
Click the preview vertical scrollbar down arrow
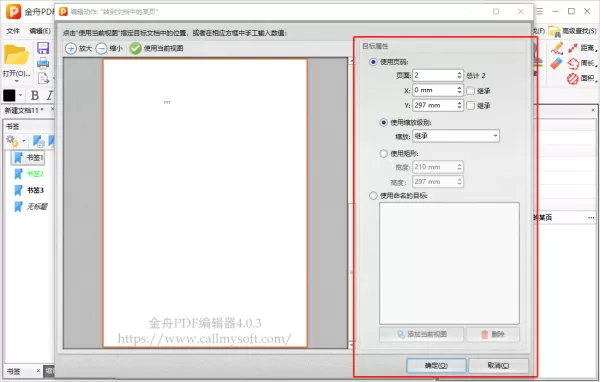pyautogui.click(x=351, y=344)
